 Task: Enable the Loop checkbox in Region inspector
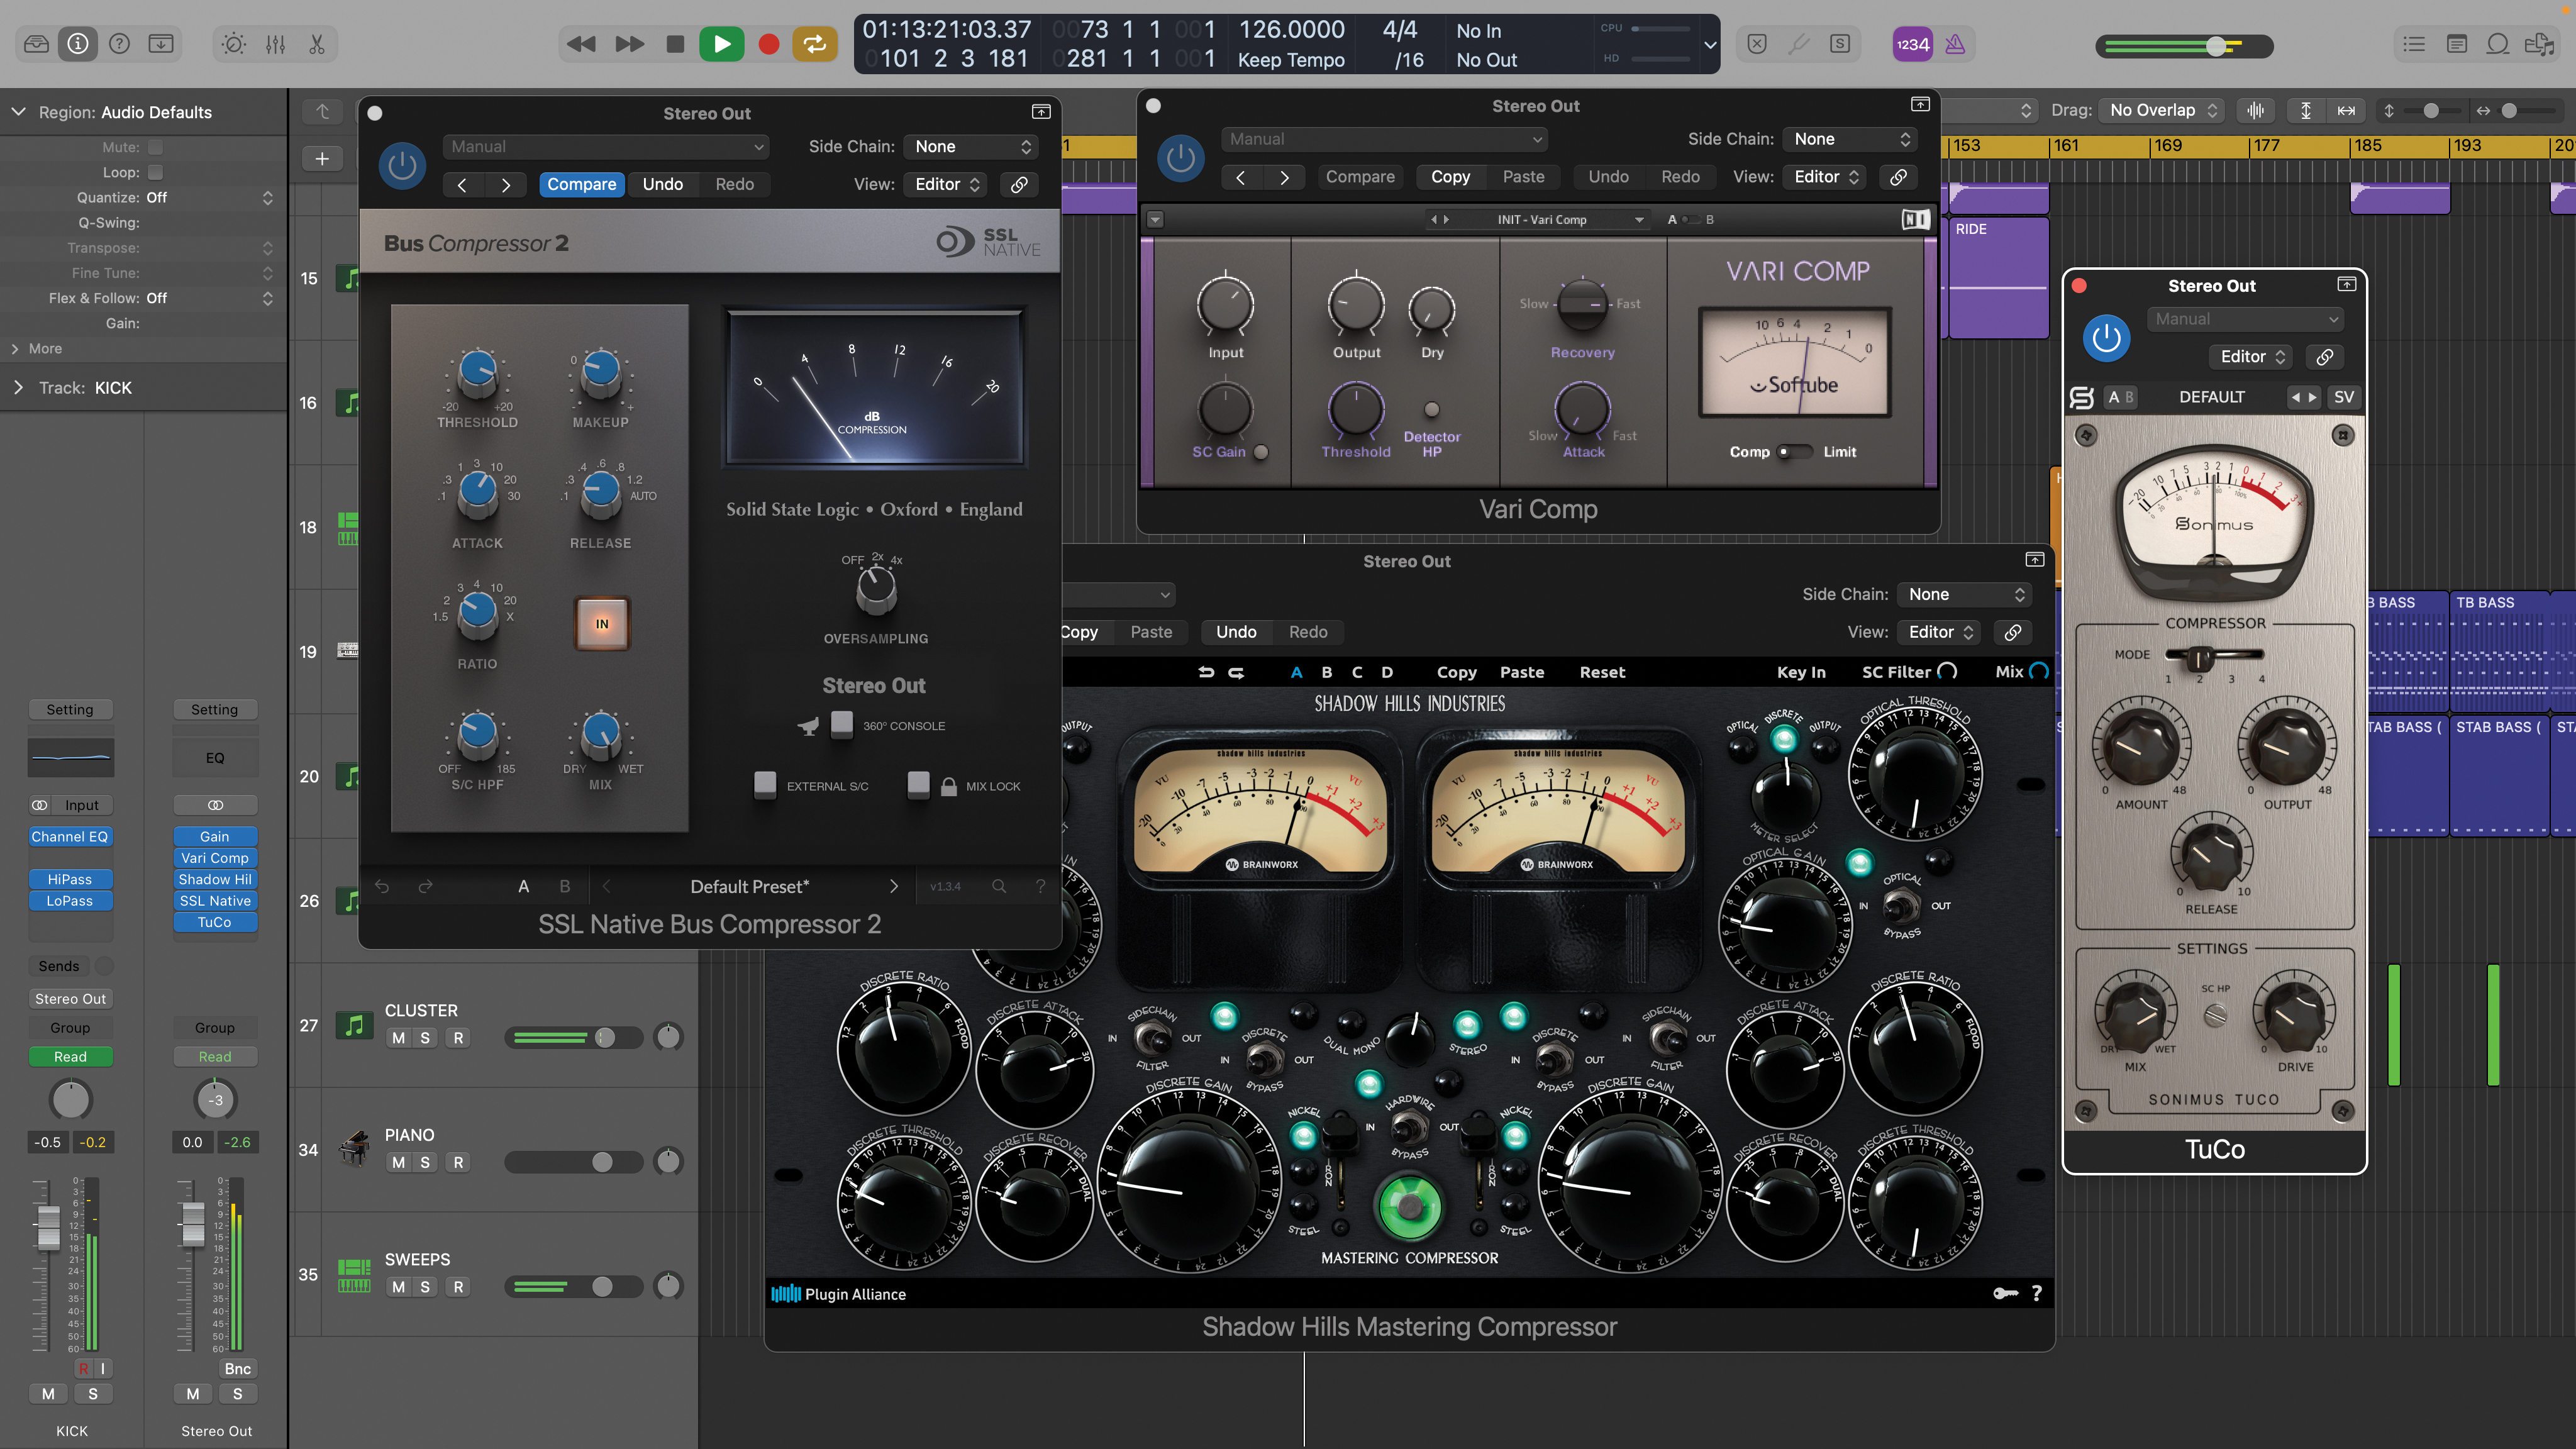(156, 172)
